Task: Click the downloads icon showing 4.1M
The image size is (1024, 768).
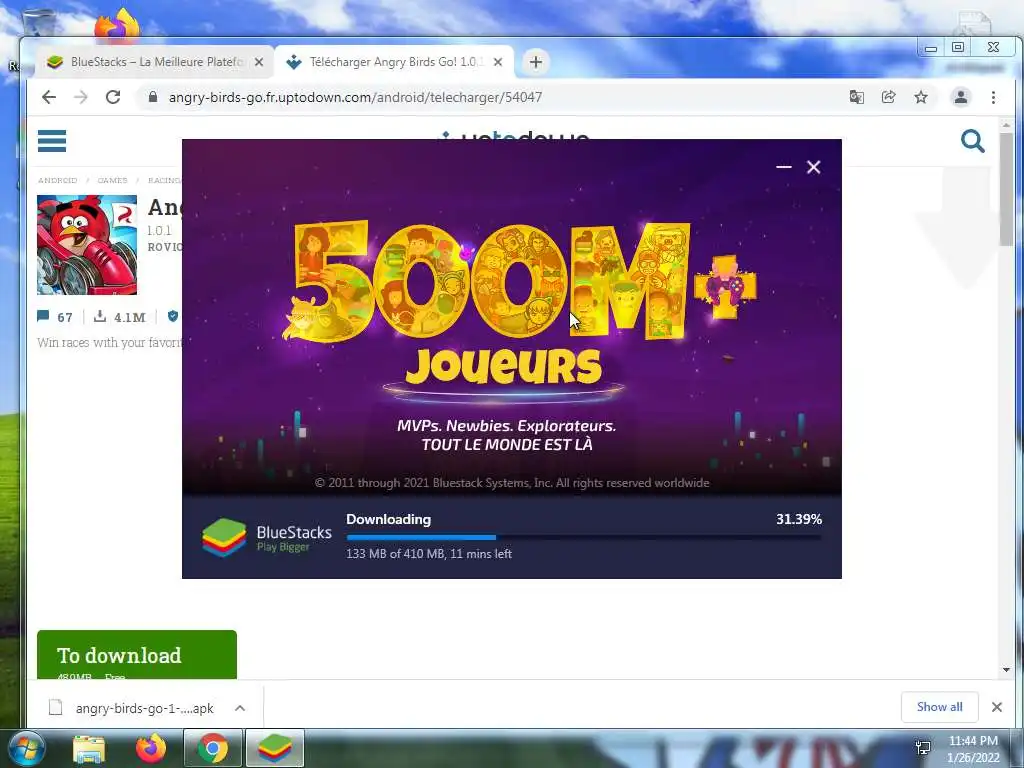Action: point(100,317)
